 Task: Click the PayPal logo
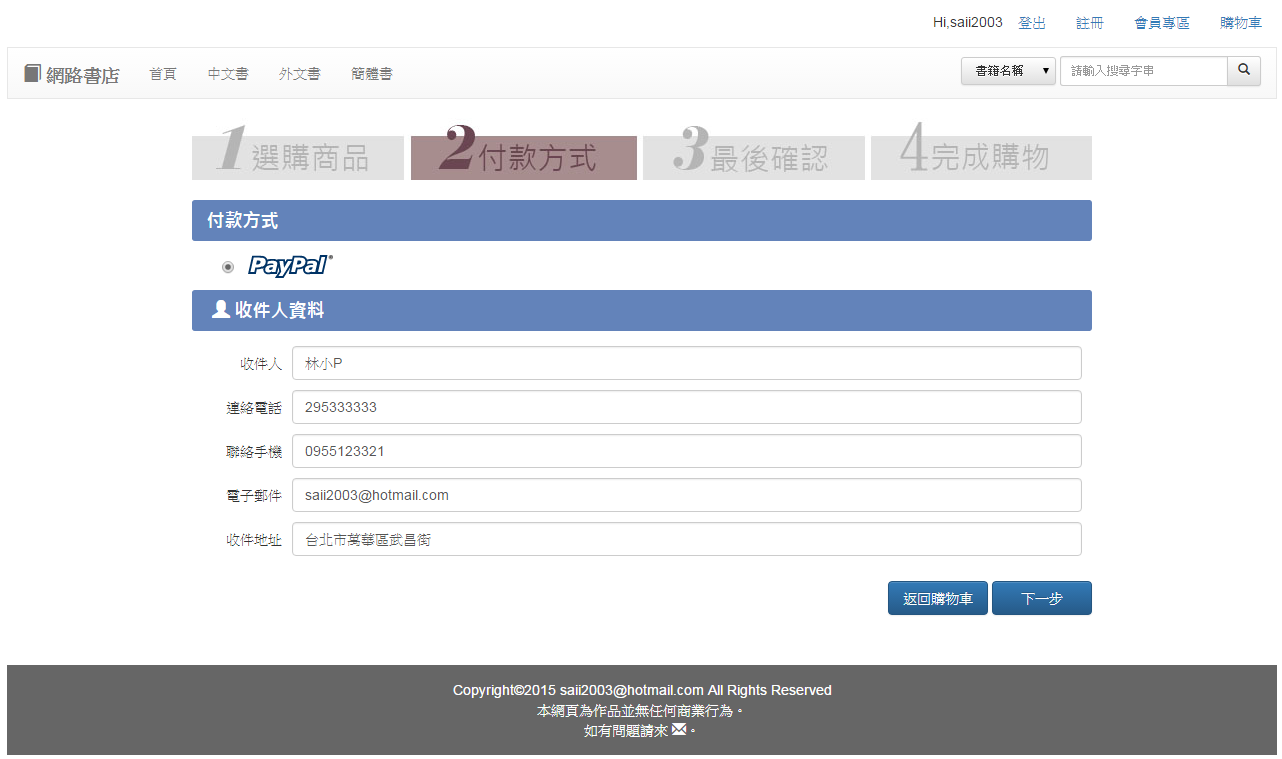click(290, 266)
